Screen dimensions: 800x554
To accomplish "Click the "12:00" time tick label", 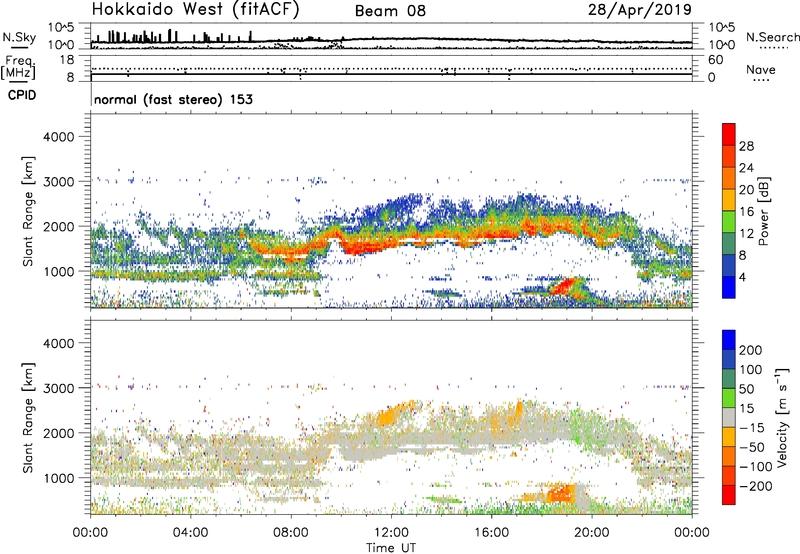I will pyautogui.click(x=391, y=533).
